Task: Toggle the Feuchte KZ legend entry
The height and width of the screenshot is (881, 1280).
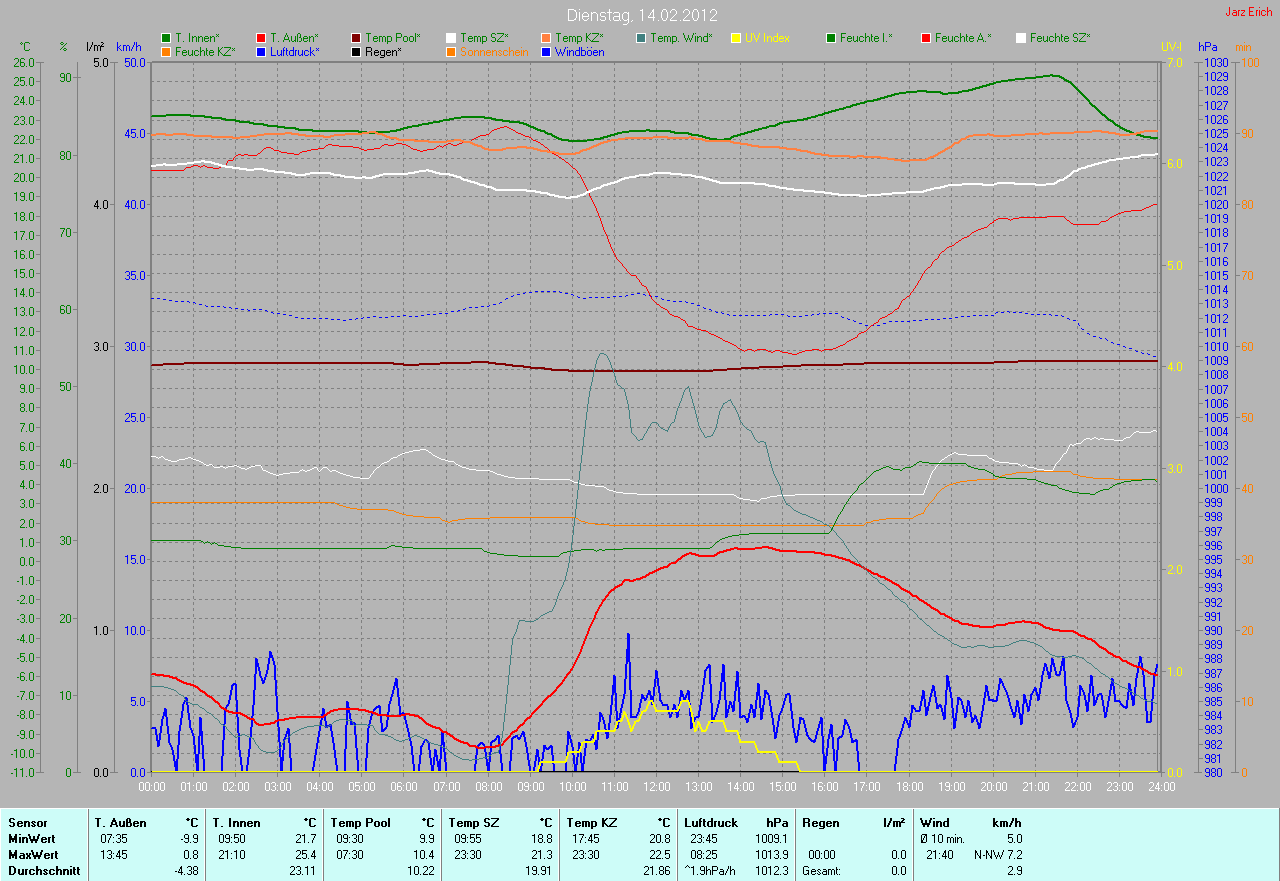Action: click(204, 52)
